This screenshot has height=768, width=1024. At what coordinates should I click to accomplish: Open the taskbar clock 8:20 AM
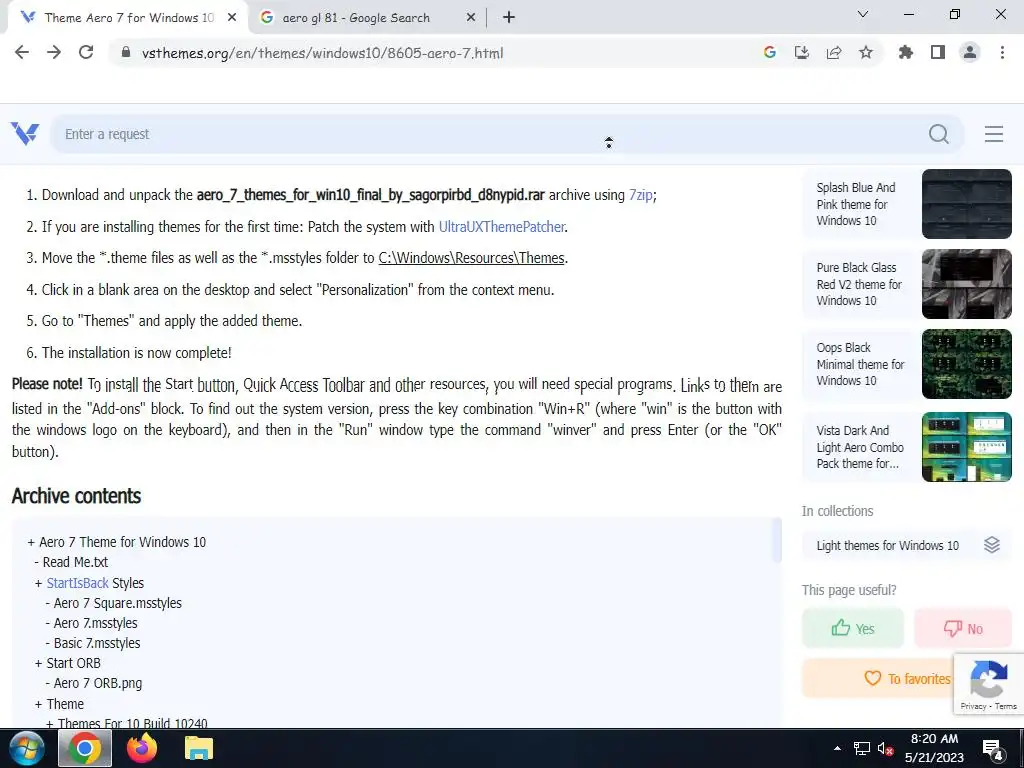pyautogui.click(x=934, y=748)
